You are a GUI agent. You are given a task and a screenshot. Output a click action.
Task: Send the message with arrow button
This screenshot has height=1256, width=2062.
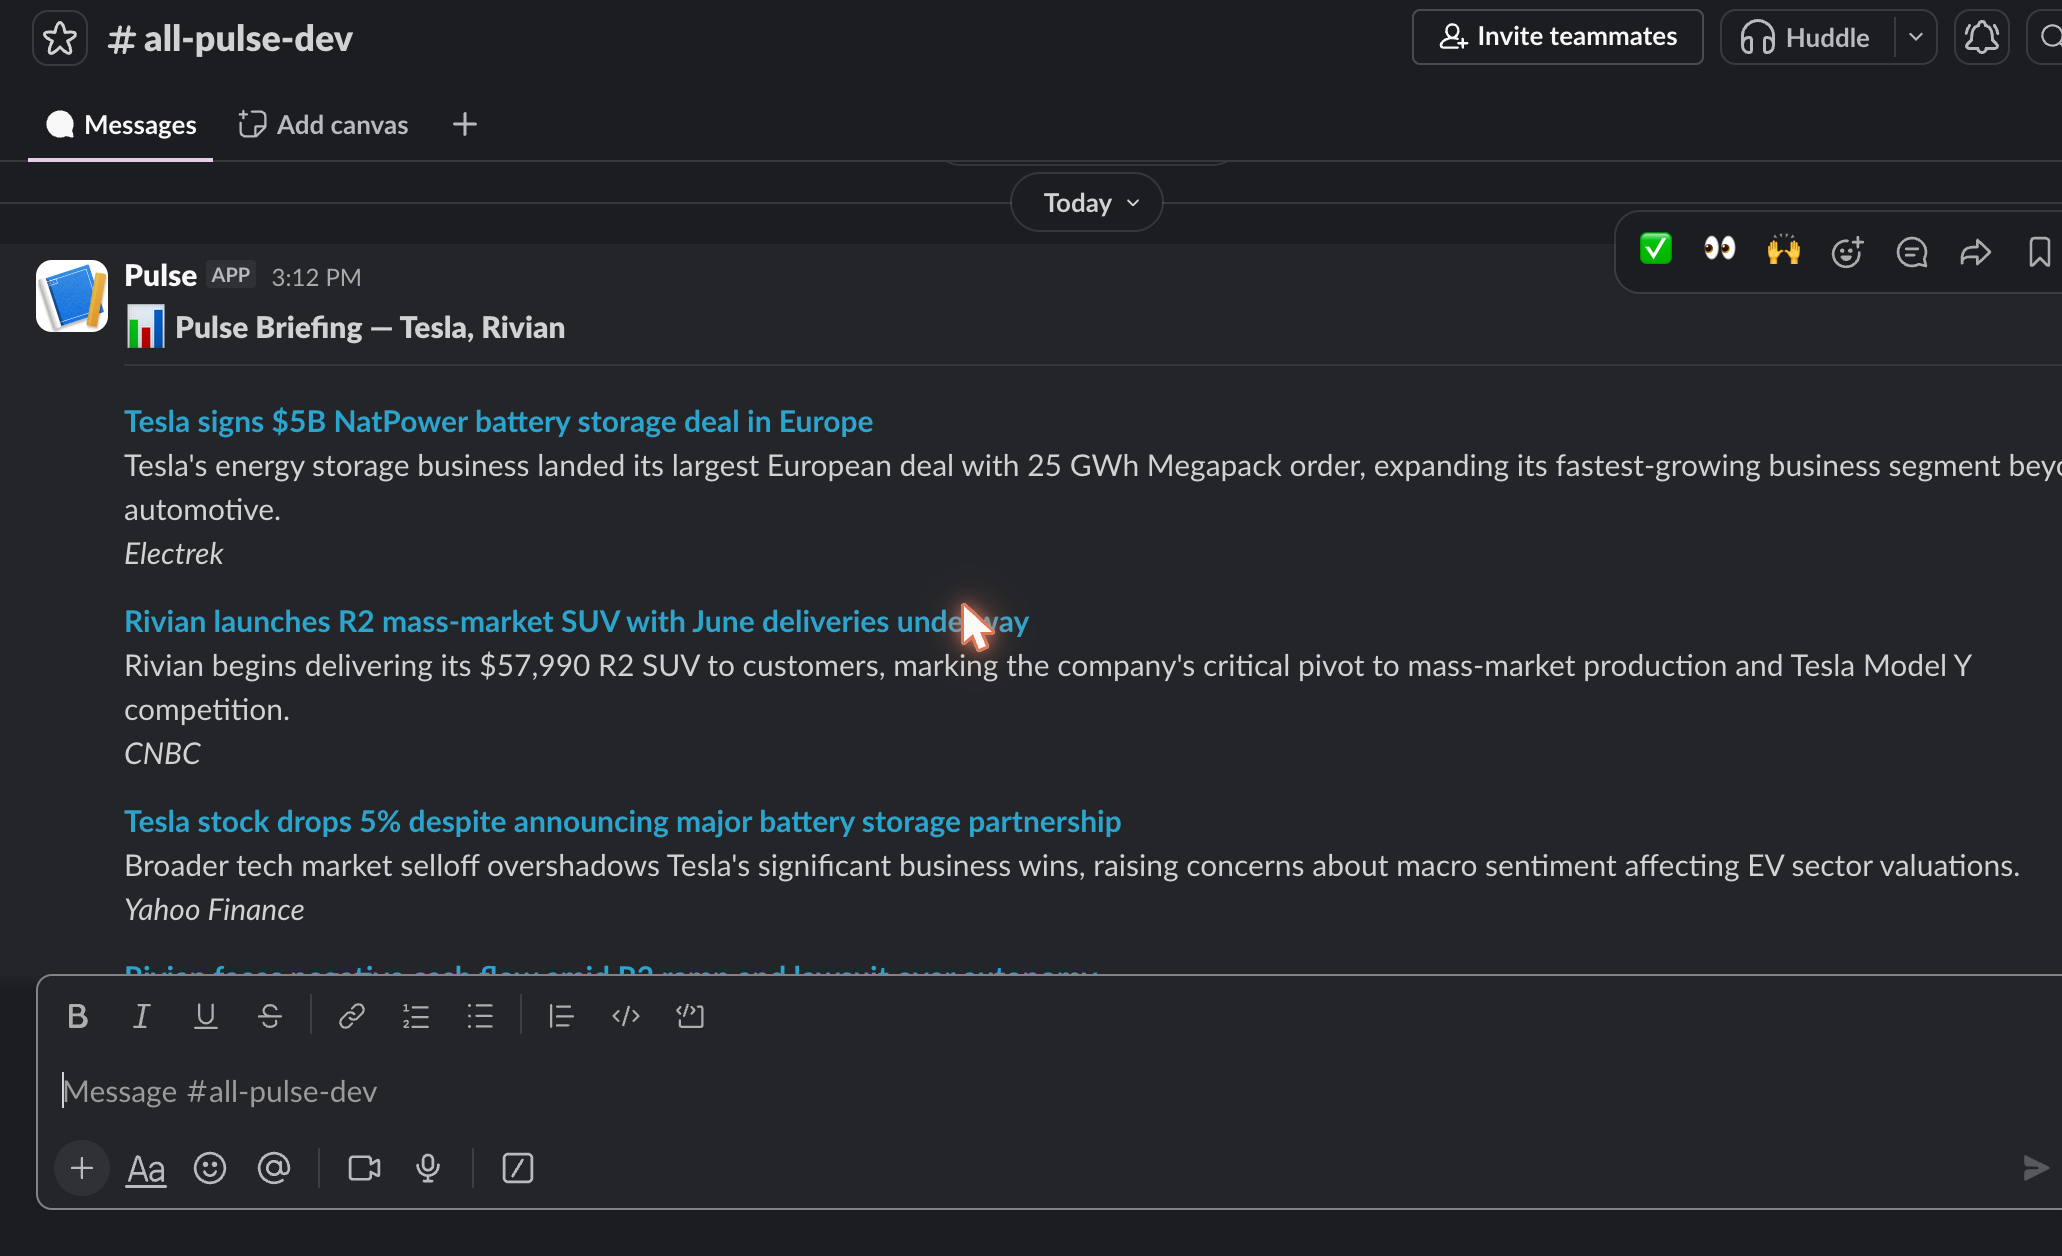click(x=2035, y=1168)
